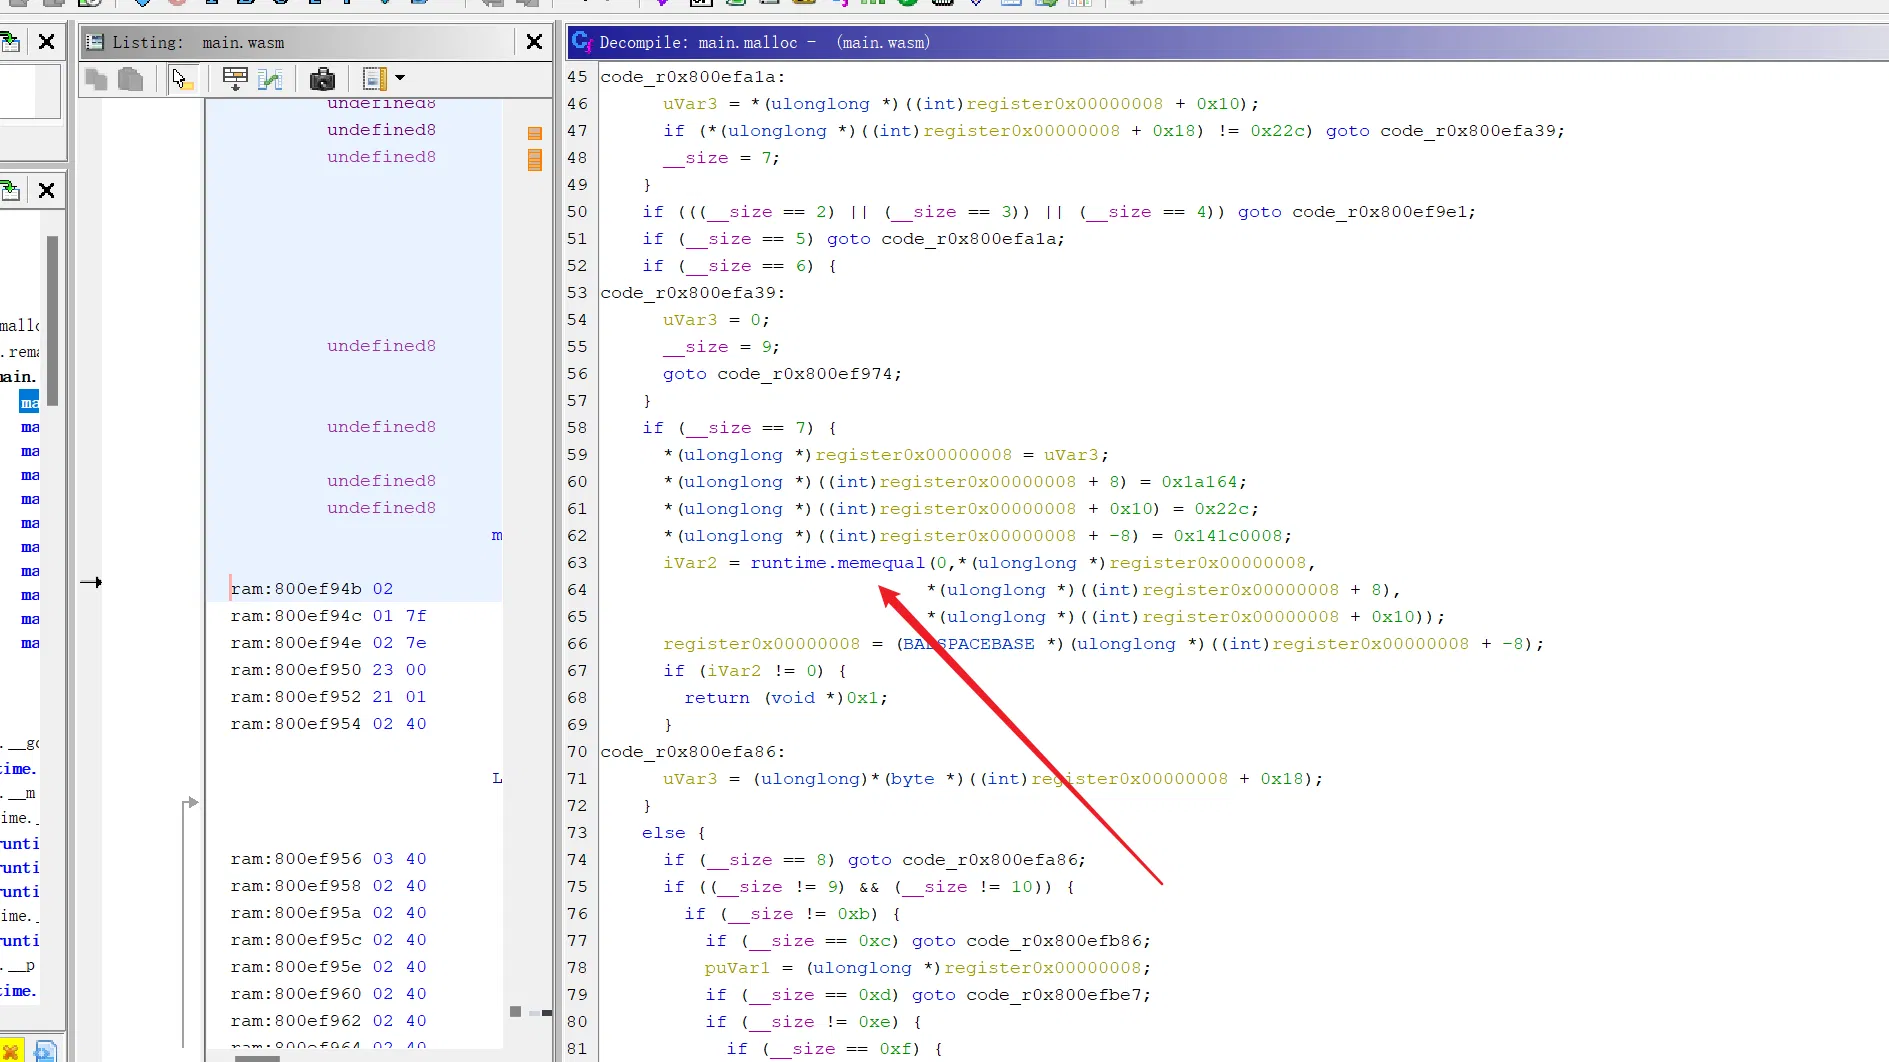This screenshot has height=1062, width=1889.
Task: Click the lower orange overview marker
Action: coord(535,160)
